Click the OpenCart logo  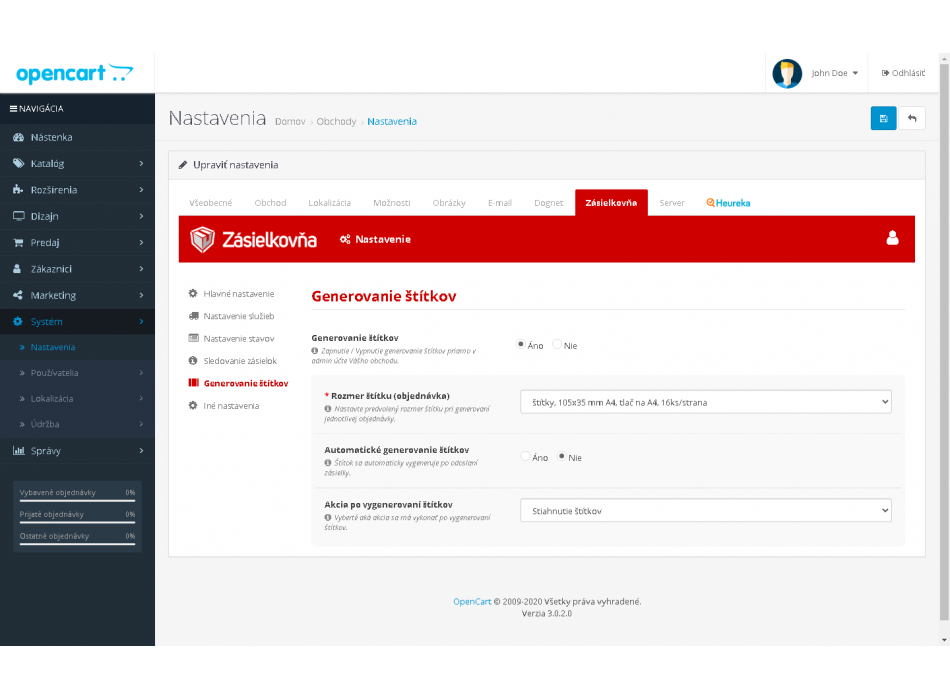tap(75, 73)
